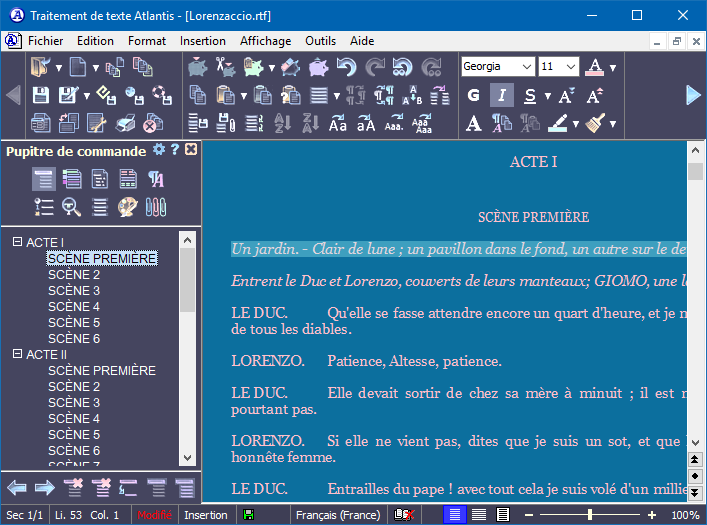
Task: Click the sentence case 'Aaa.' icon
Action: 394,123
